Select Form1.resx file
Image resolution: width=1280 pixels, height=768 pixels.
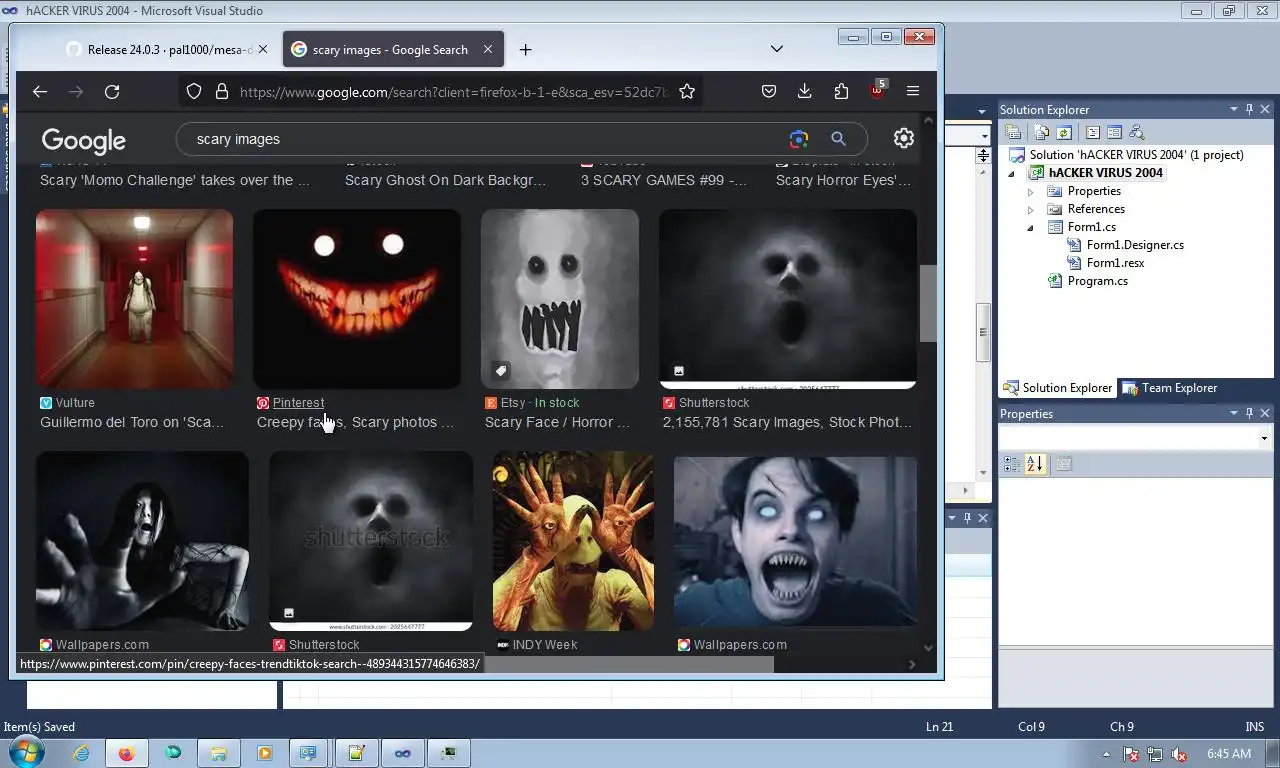click(1115, 263)
